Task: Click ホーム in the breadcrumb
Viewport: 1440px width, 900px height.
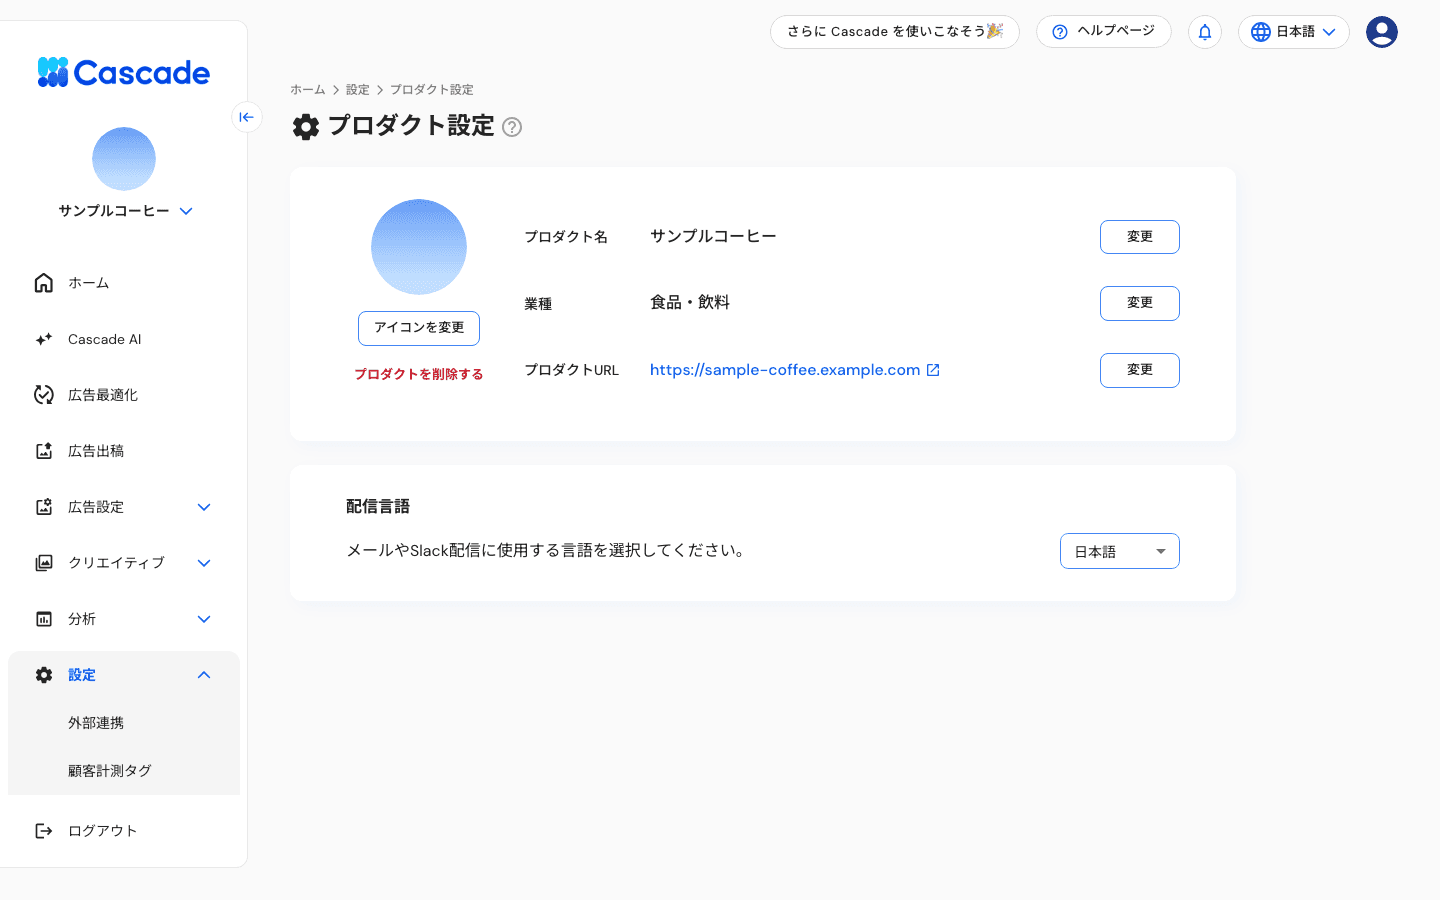Action: pos(308,90)
